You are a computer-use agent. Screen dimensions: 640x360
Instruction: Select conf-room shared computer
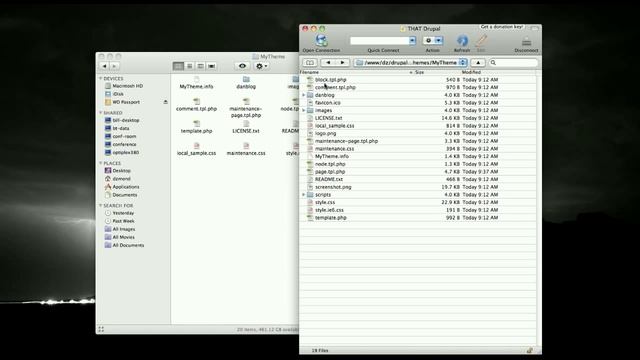click(124, 136)
